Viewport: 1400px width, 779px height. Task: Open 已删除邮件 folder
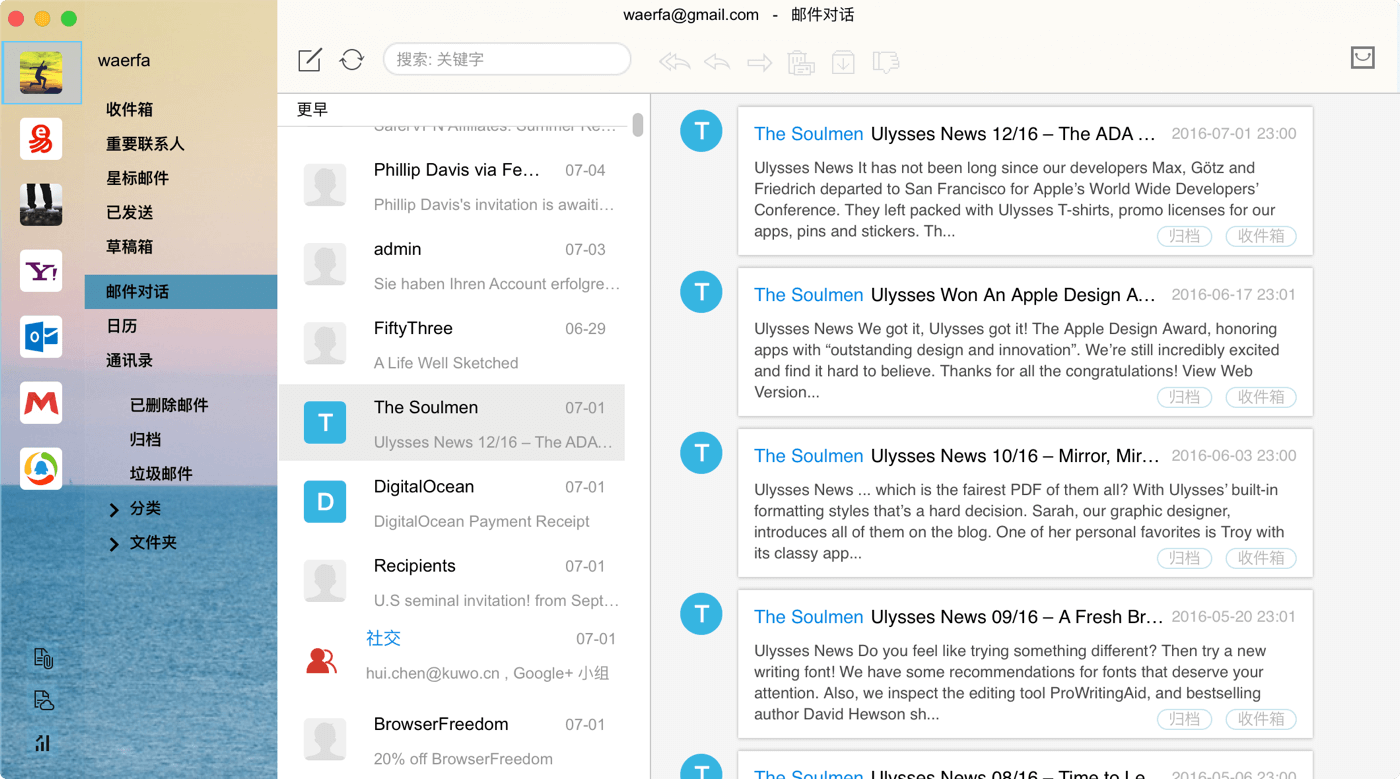(169, 405)
